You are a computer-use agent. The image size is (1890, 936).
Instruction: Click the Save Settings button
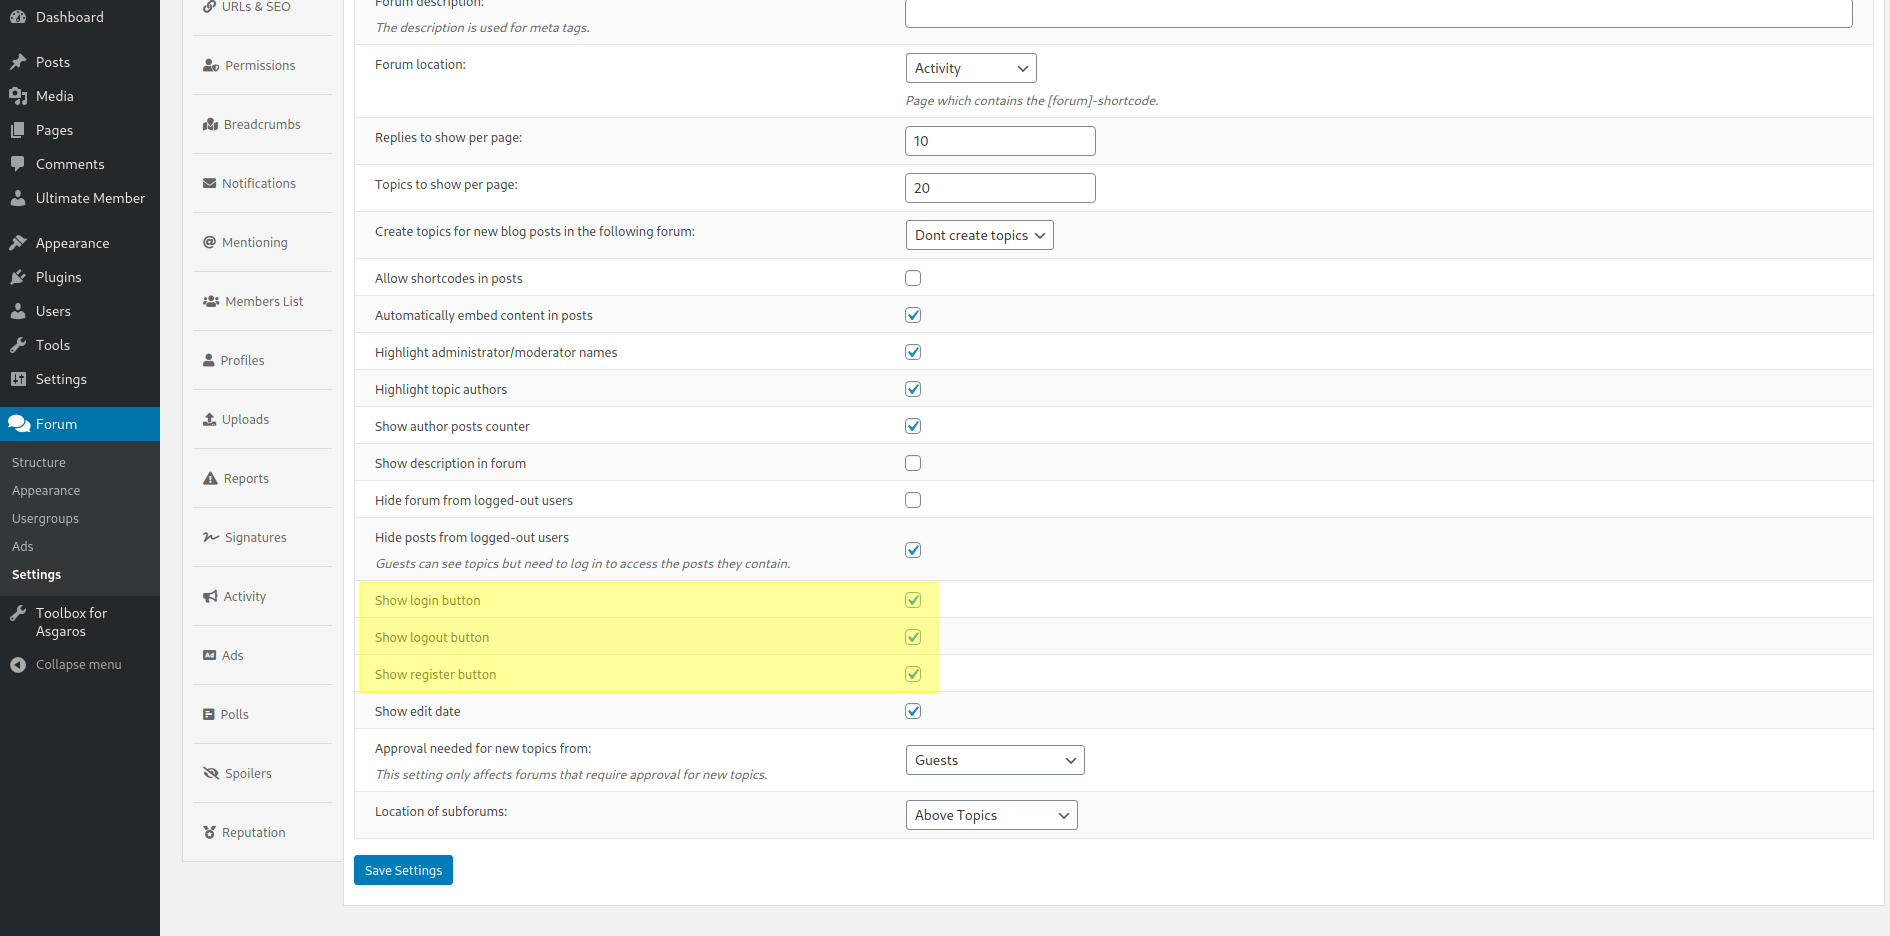(402, 869)
